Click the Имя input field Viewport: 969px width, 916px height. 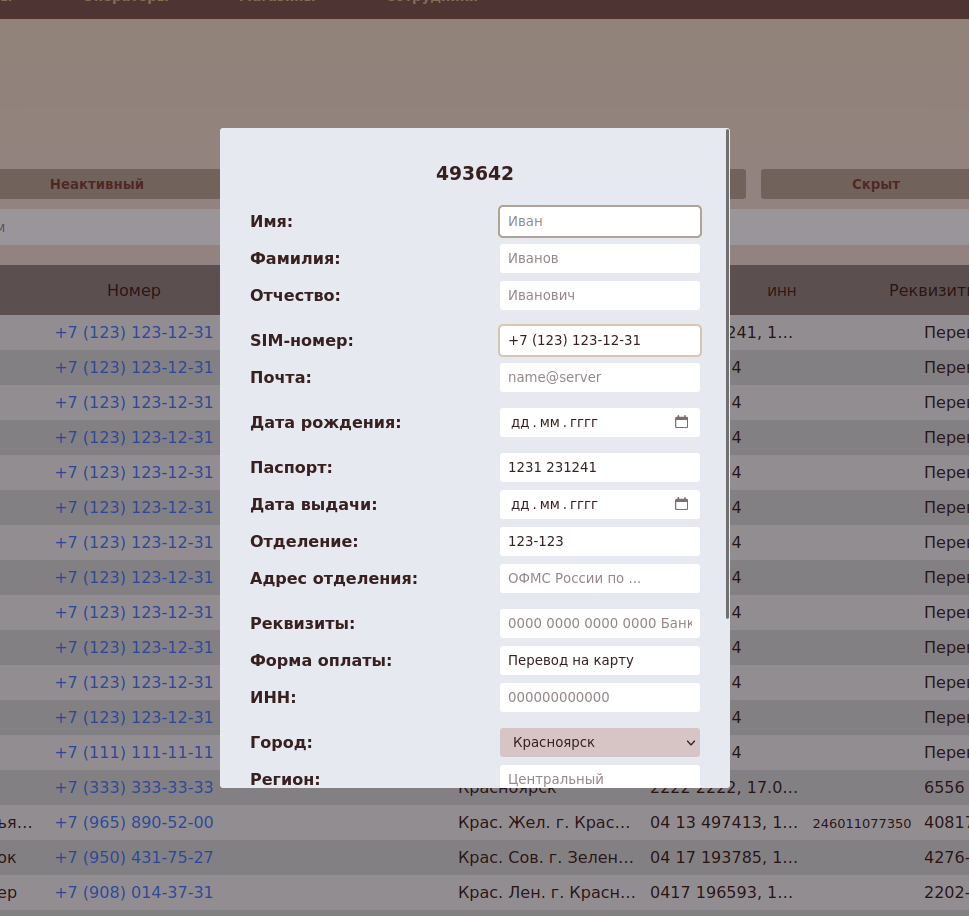point(599,221)
